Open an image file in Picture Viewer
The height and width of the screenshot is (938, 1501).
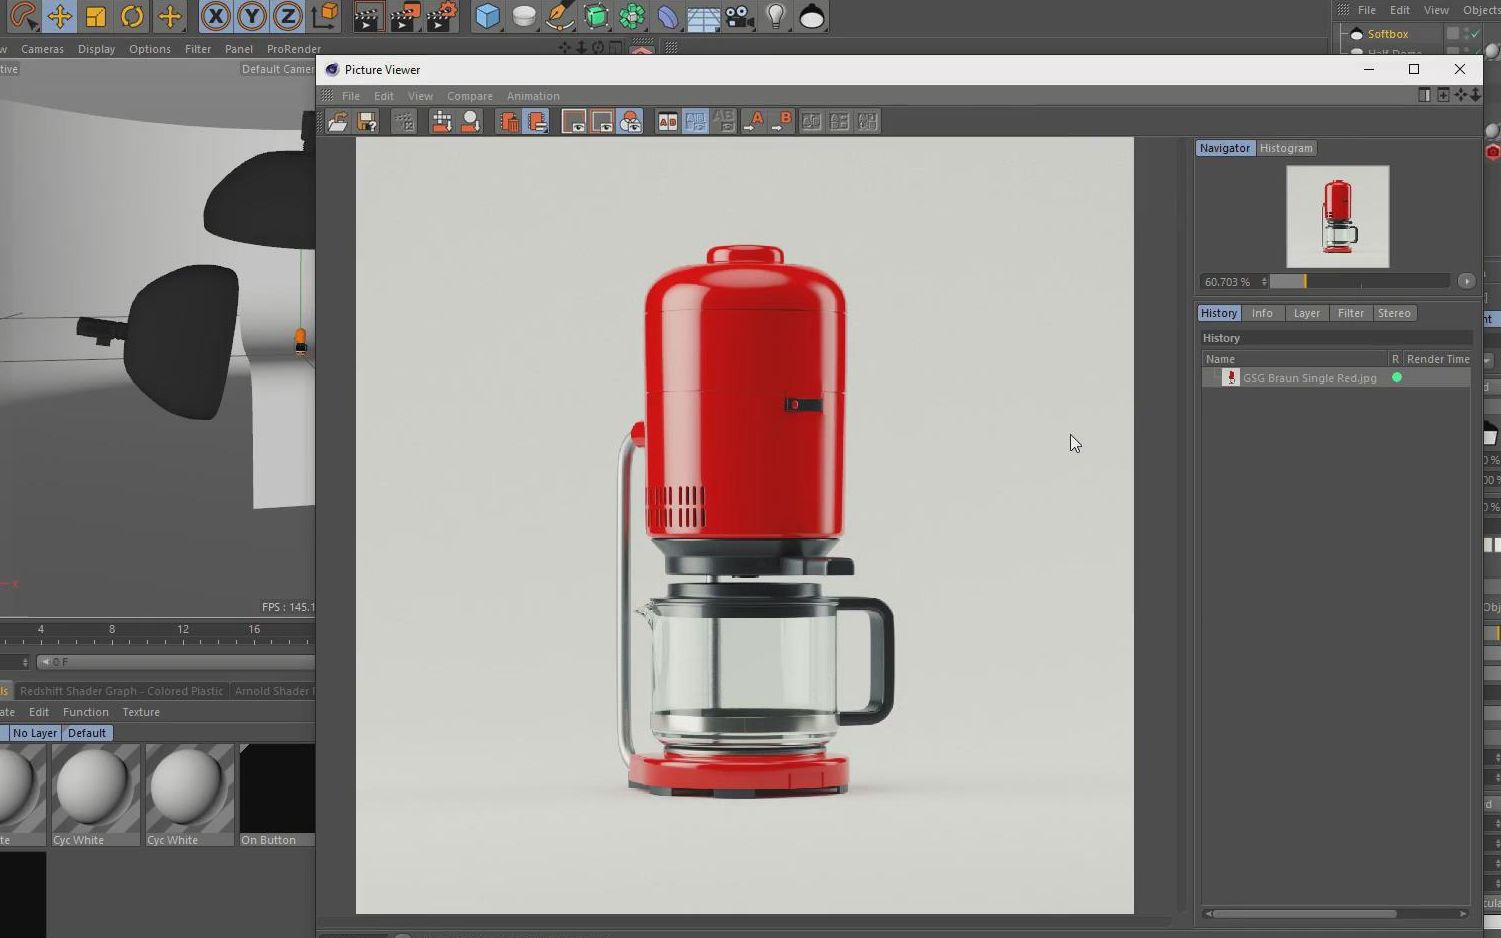(338, 121)
